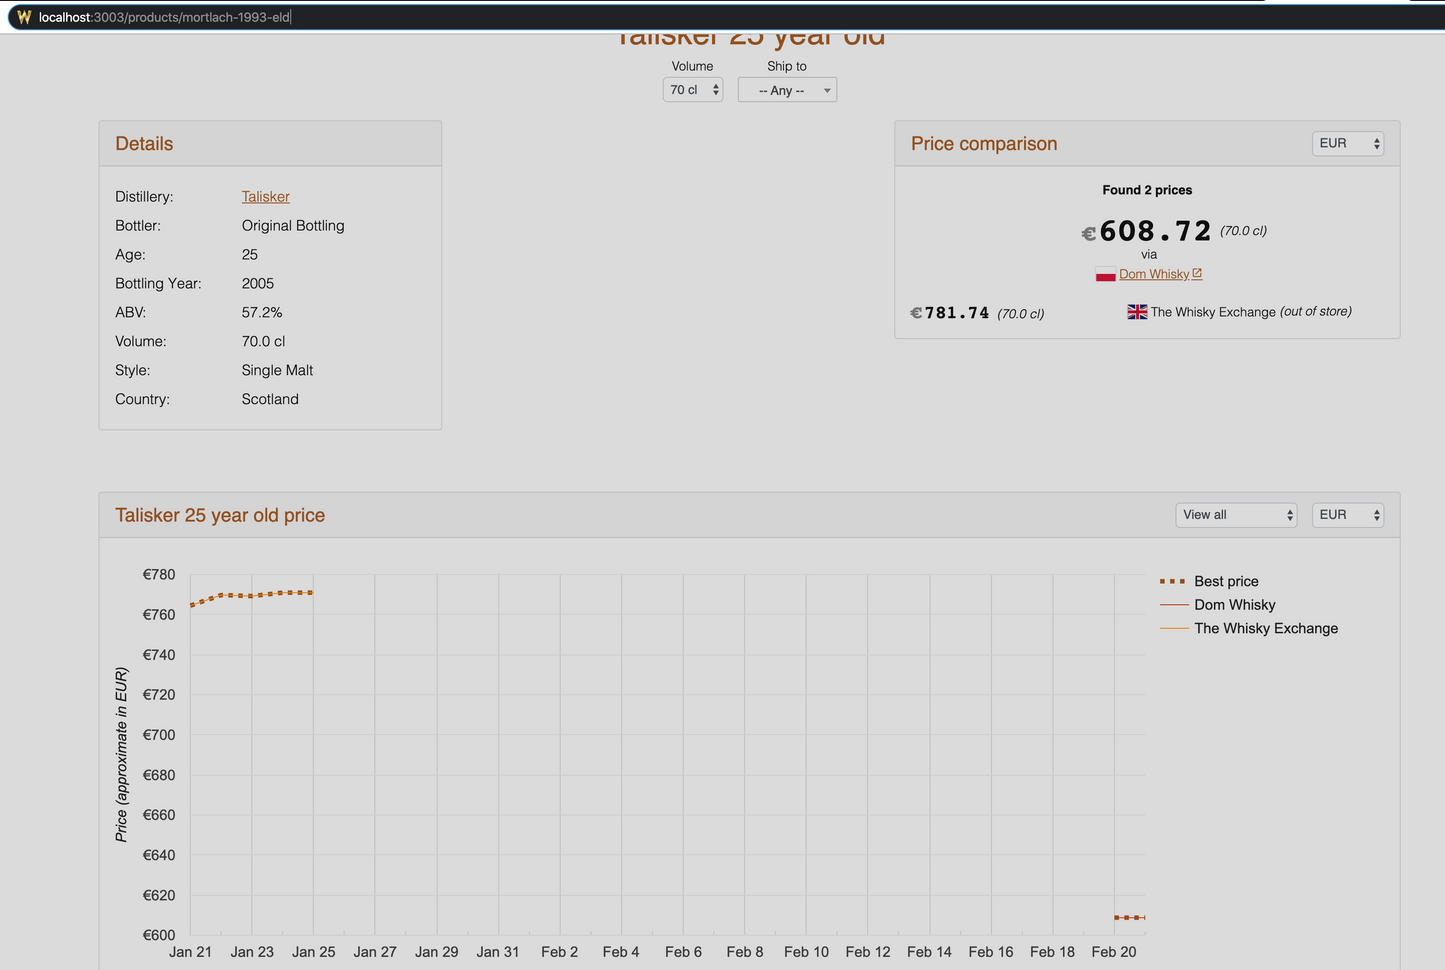Click the red Dom Whisky legend line
Viewport: 1445px width, 970px height.
tap(1173, 605)
